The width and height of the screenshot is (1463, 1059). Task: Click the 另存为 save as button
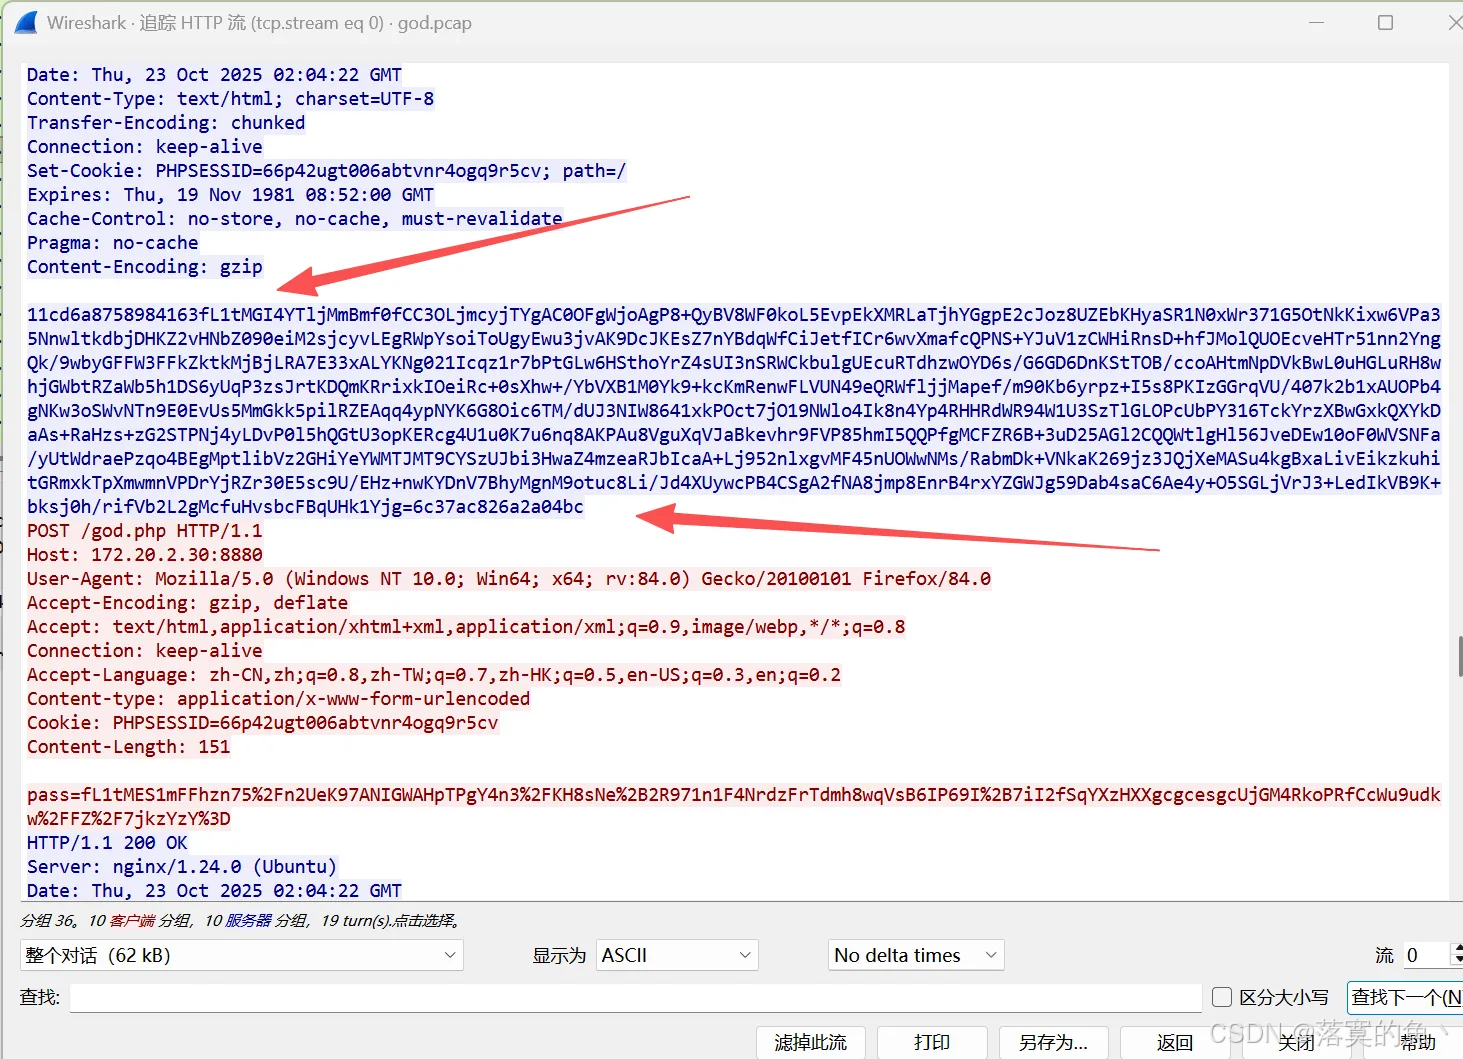pos(1053,1042)
